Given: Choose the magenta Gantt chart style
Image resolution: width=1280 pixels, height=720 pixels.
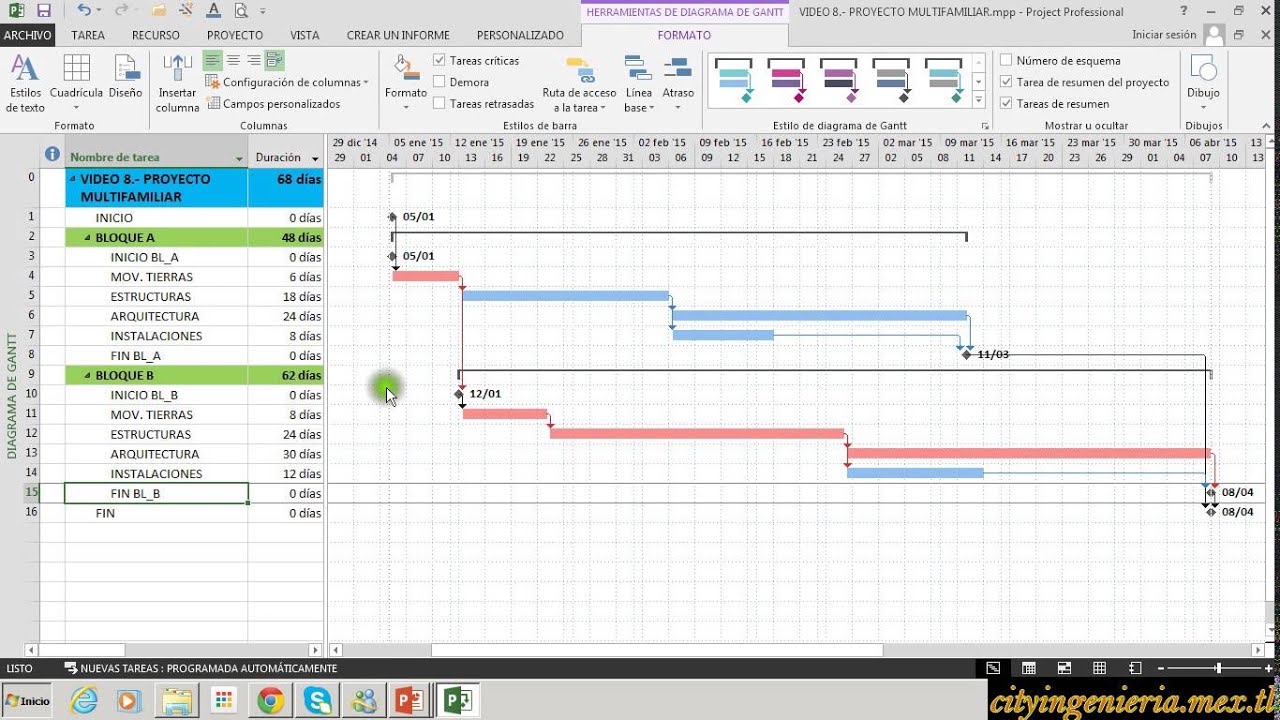Looking at the screenshot, I should pyautogui.click(x=786, y=81).
